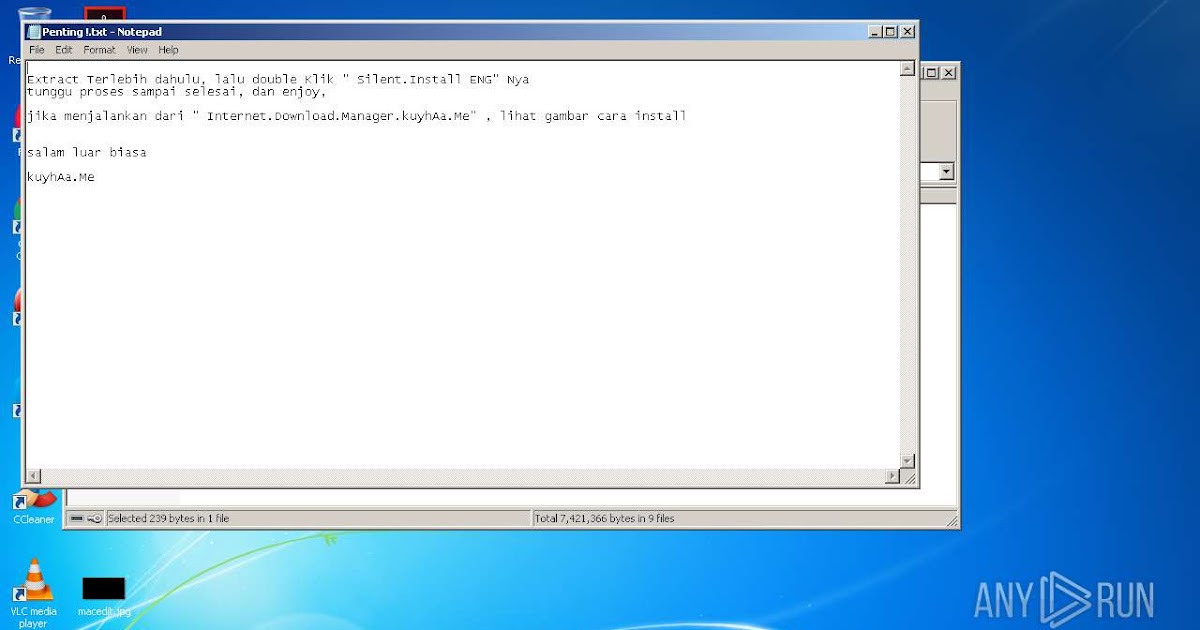Click the drive icon in archive status bar
Image resolution: width=1200 pixels, height=630 pixels.
pyautogui.click(x=77, y=518)
